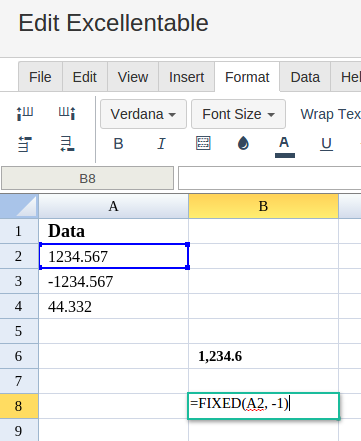Screen dimensions: 361x441
Task: Pick the text color A swatch
Action: click(x=285, y=146)
